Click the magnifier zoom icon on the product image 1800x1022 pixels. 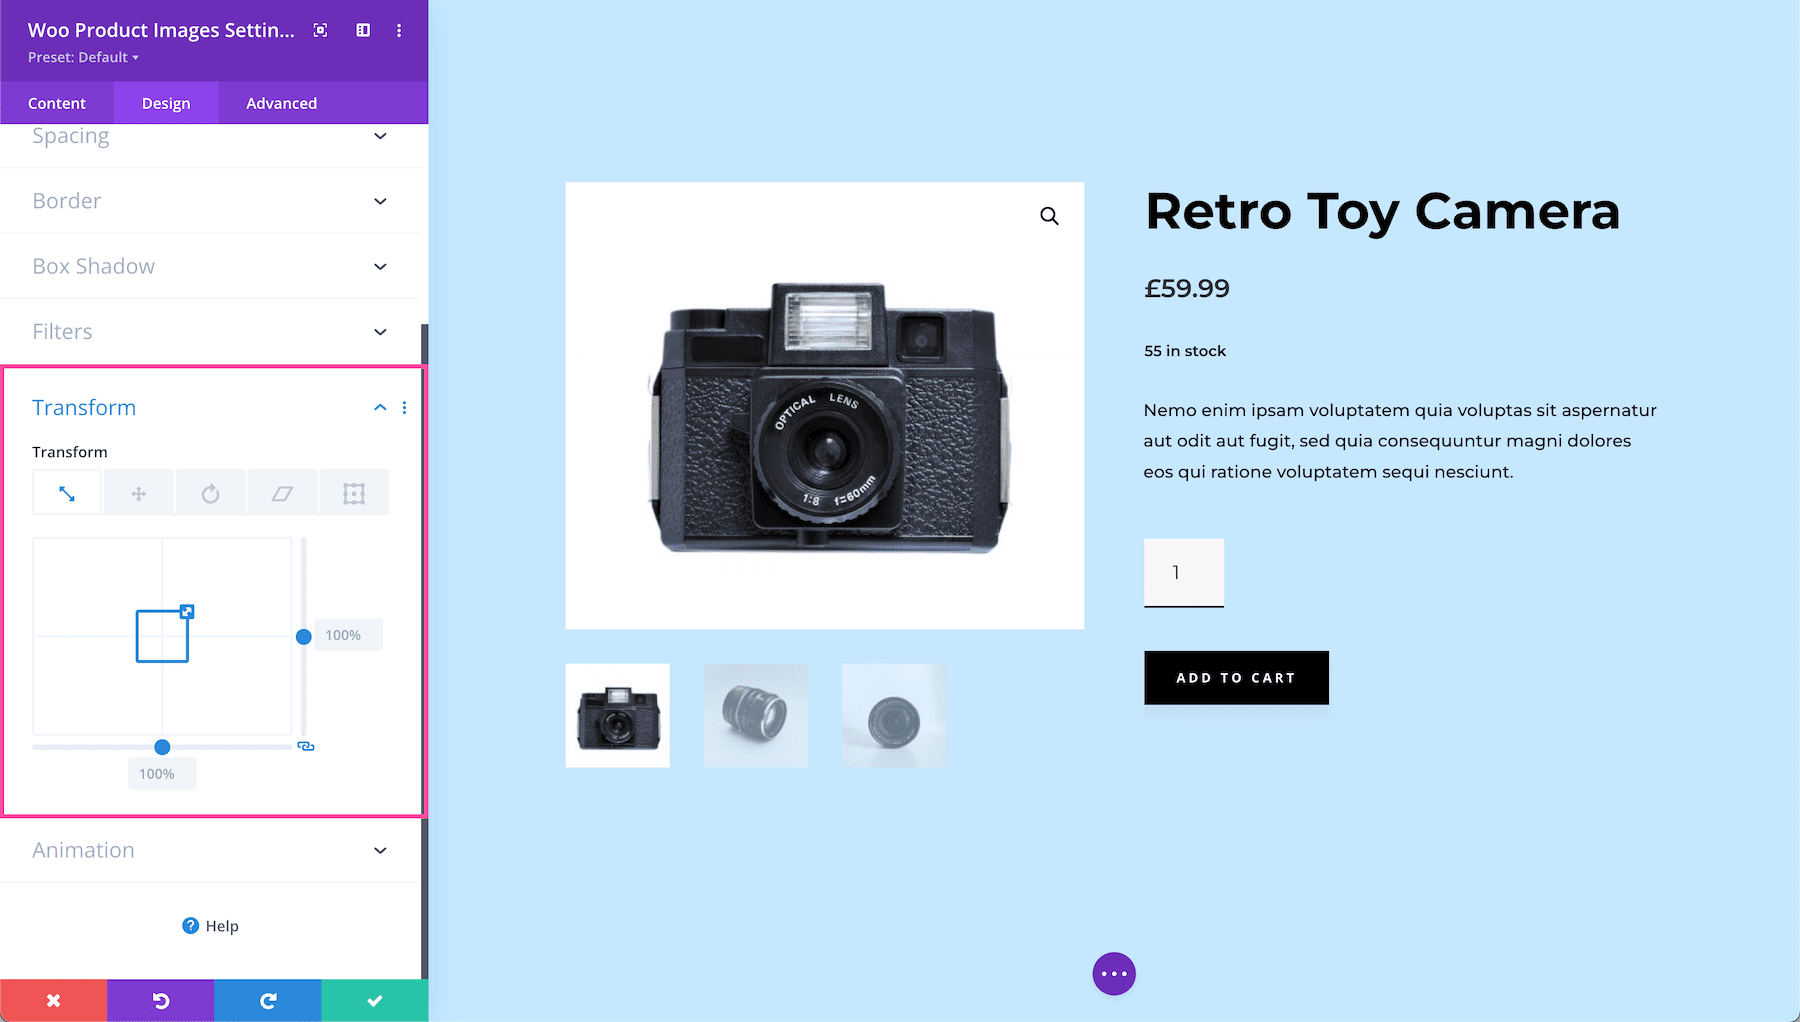(x=1048, y=215)
